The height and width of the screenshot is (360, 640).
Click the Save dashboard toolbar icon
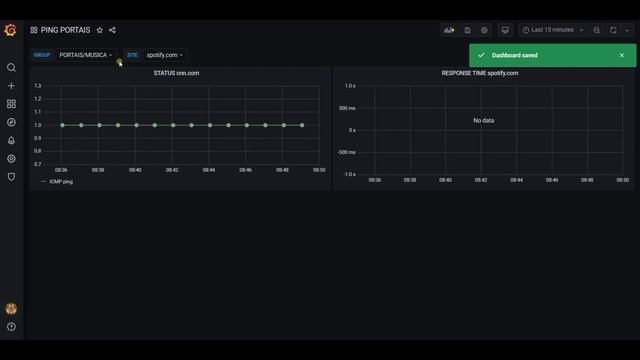pyautogui.click(x=467, y=30)
